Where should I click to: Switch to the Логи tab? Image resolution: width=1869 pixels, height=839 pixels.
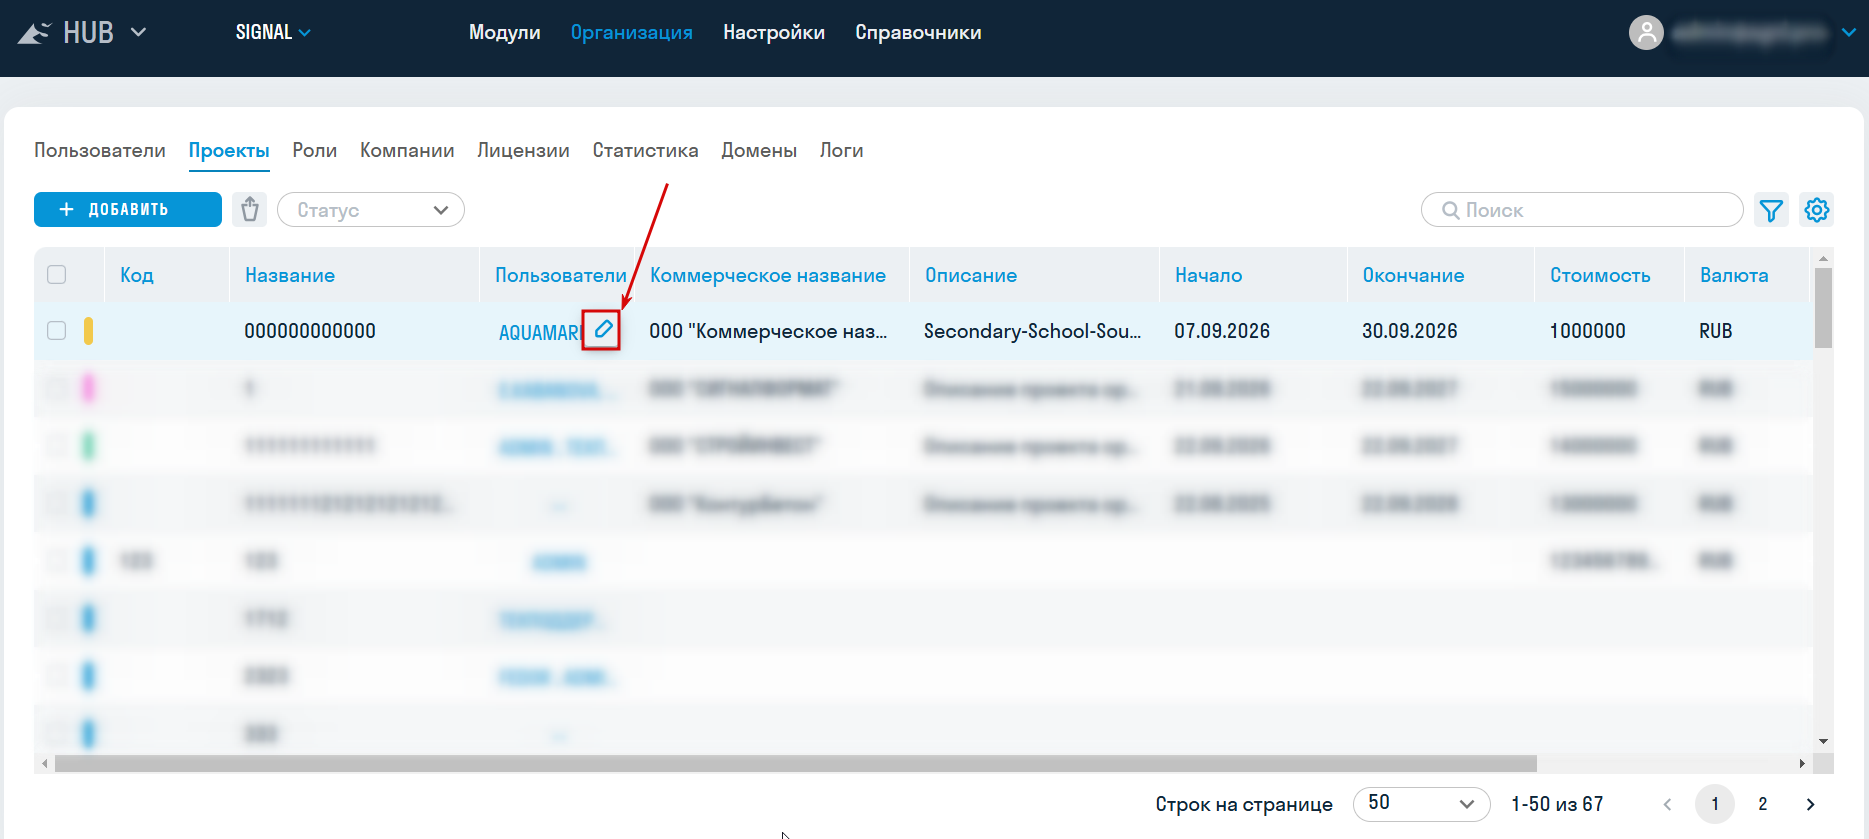[x=842, y=150]
